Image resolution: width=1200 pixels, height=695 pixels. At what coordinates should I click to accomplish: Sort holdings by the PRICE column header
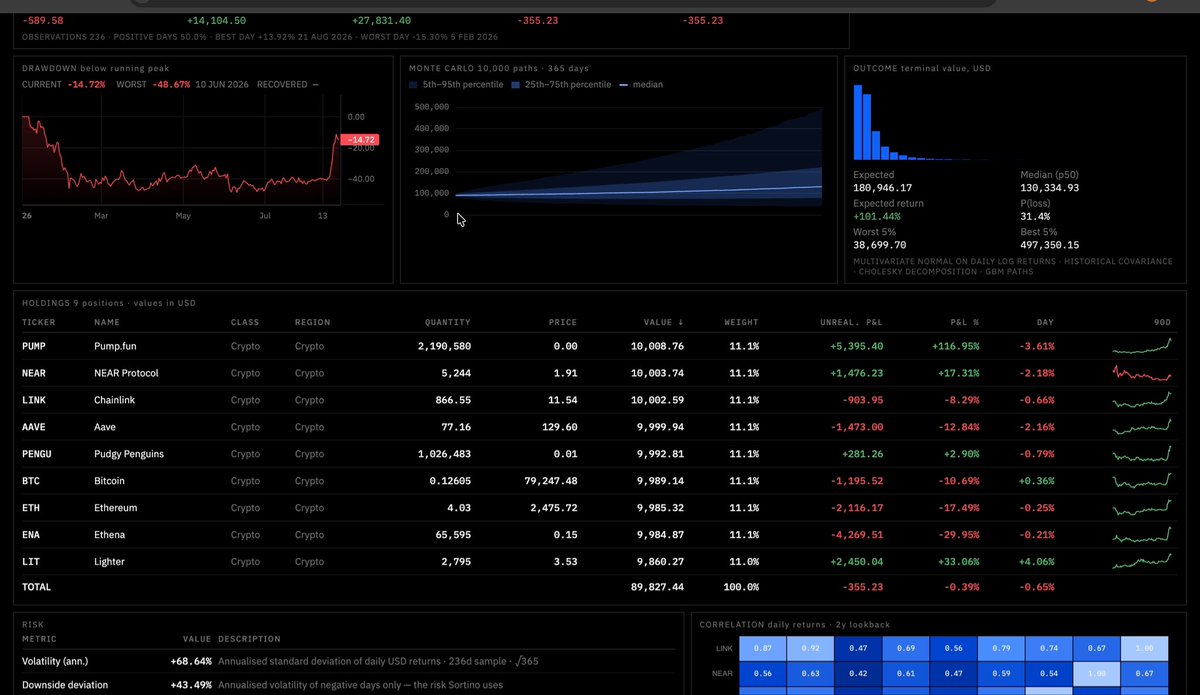pyautogui.click(x=563, y=322)
